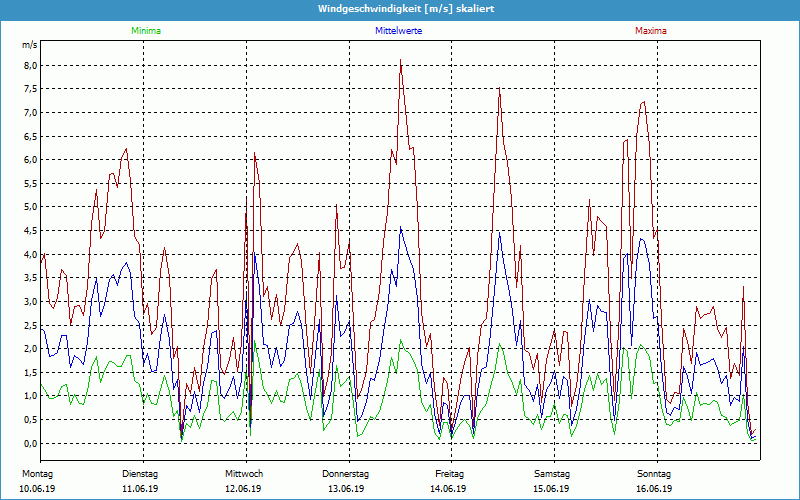
Task: Click the 0,5 y-axis value
Action: pyautogui.click(x=29, y=420)
